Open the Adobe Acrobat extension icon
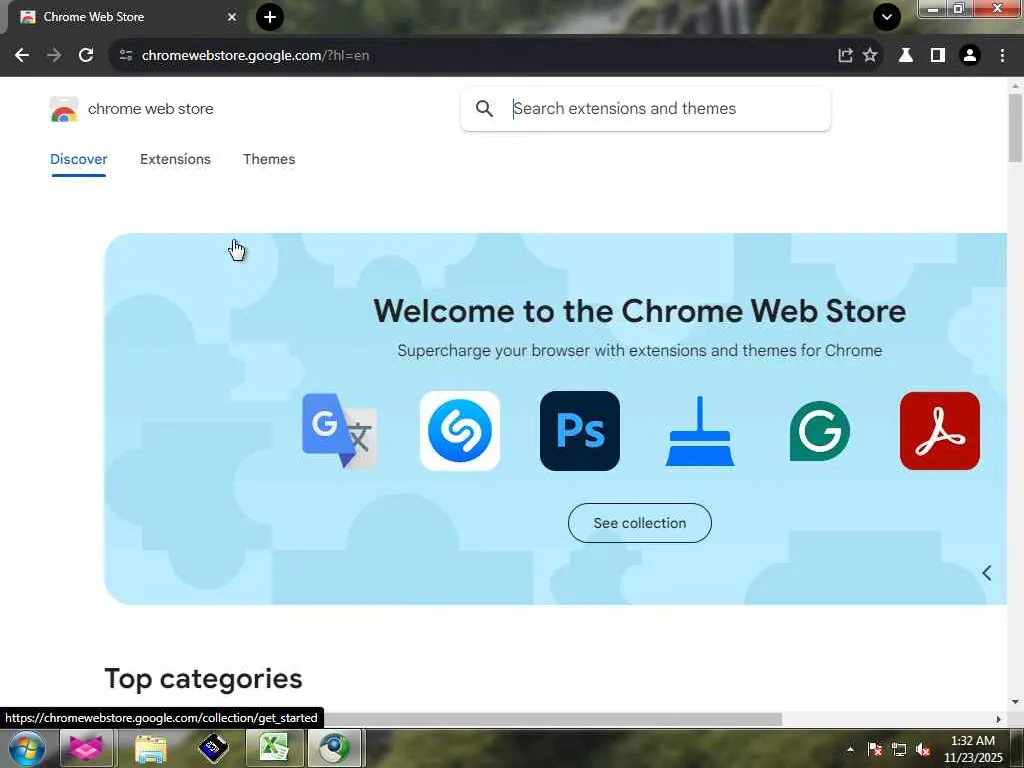1024x768 pixels. [x=940, y=431]
